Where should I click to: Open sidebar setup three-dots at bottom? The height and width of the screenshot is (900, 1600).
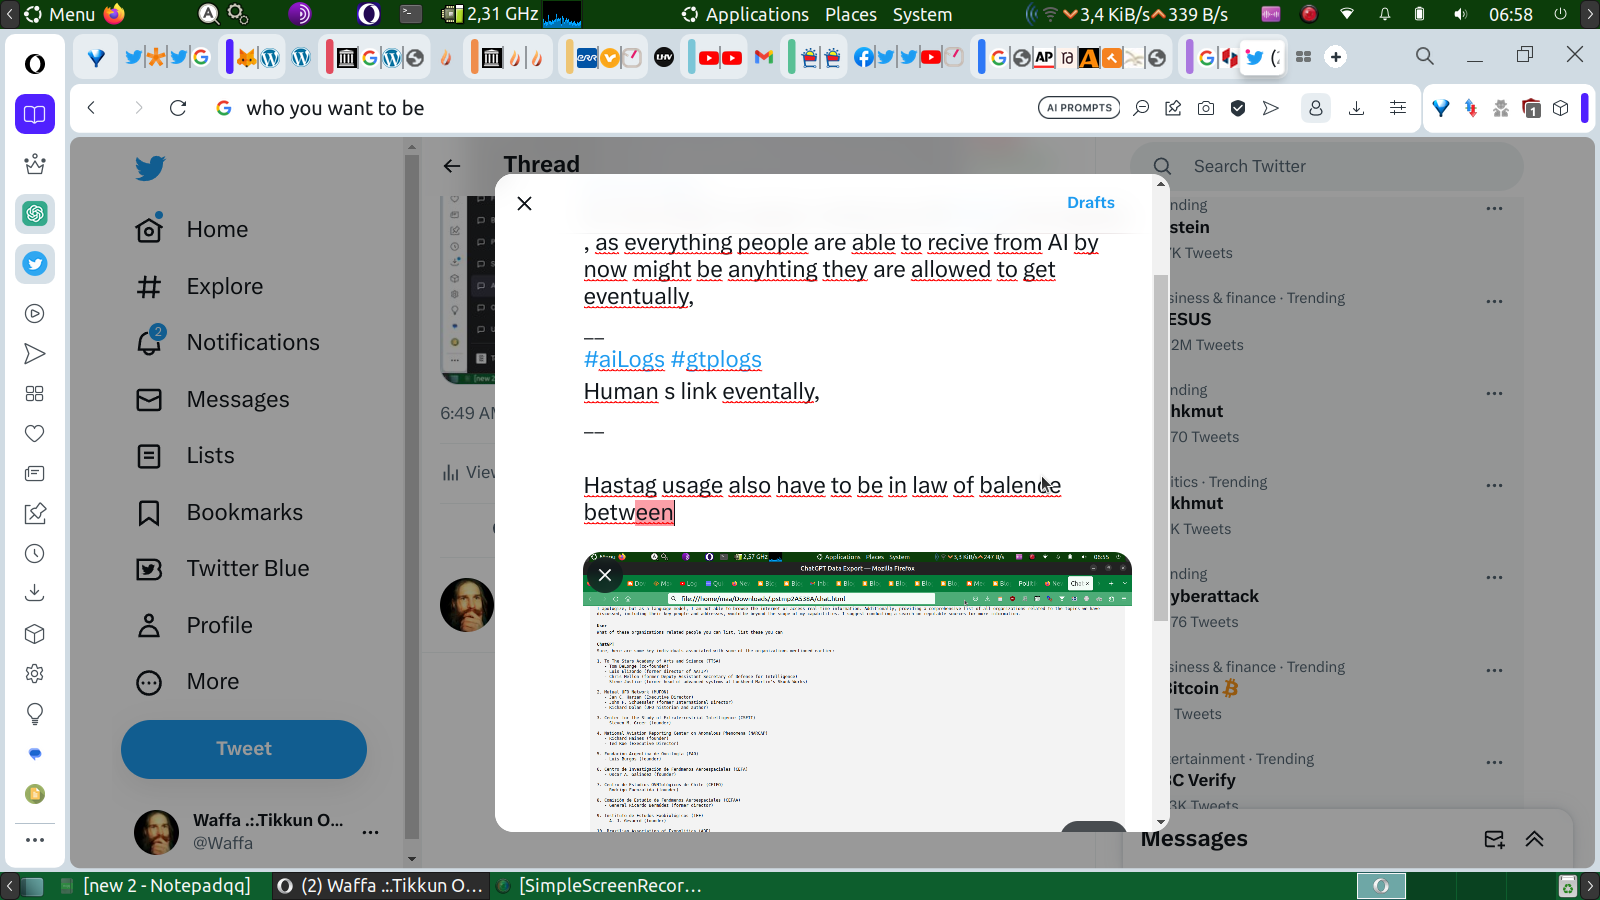tap(35, 840)
